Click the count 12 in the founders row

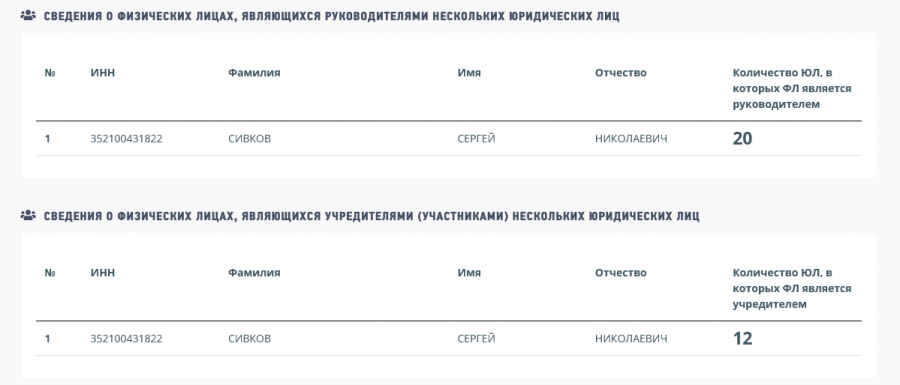pos(742,338)
